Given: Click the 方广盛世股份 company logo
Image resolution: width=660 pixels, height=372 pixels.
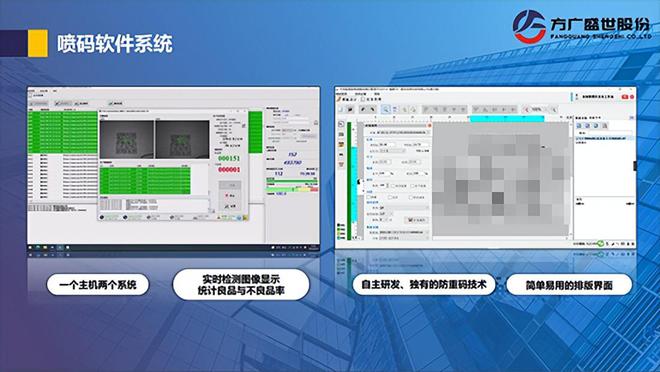Looking at the screenshot, I should click(582, 26).
